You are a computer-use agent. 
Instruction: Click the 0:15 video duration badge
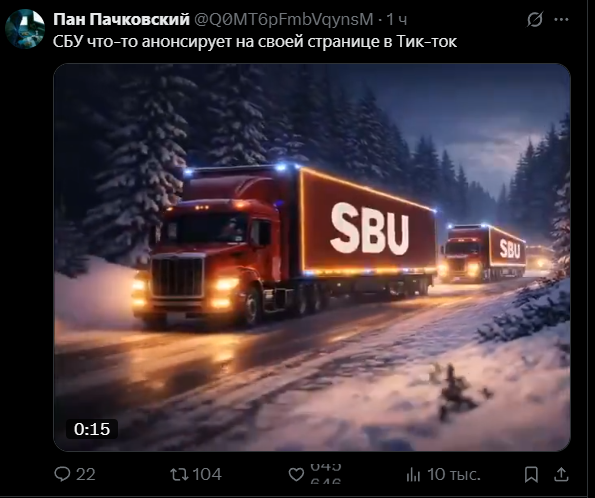coord(92,429)
